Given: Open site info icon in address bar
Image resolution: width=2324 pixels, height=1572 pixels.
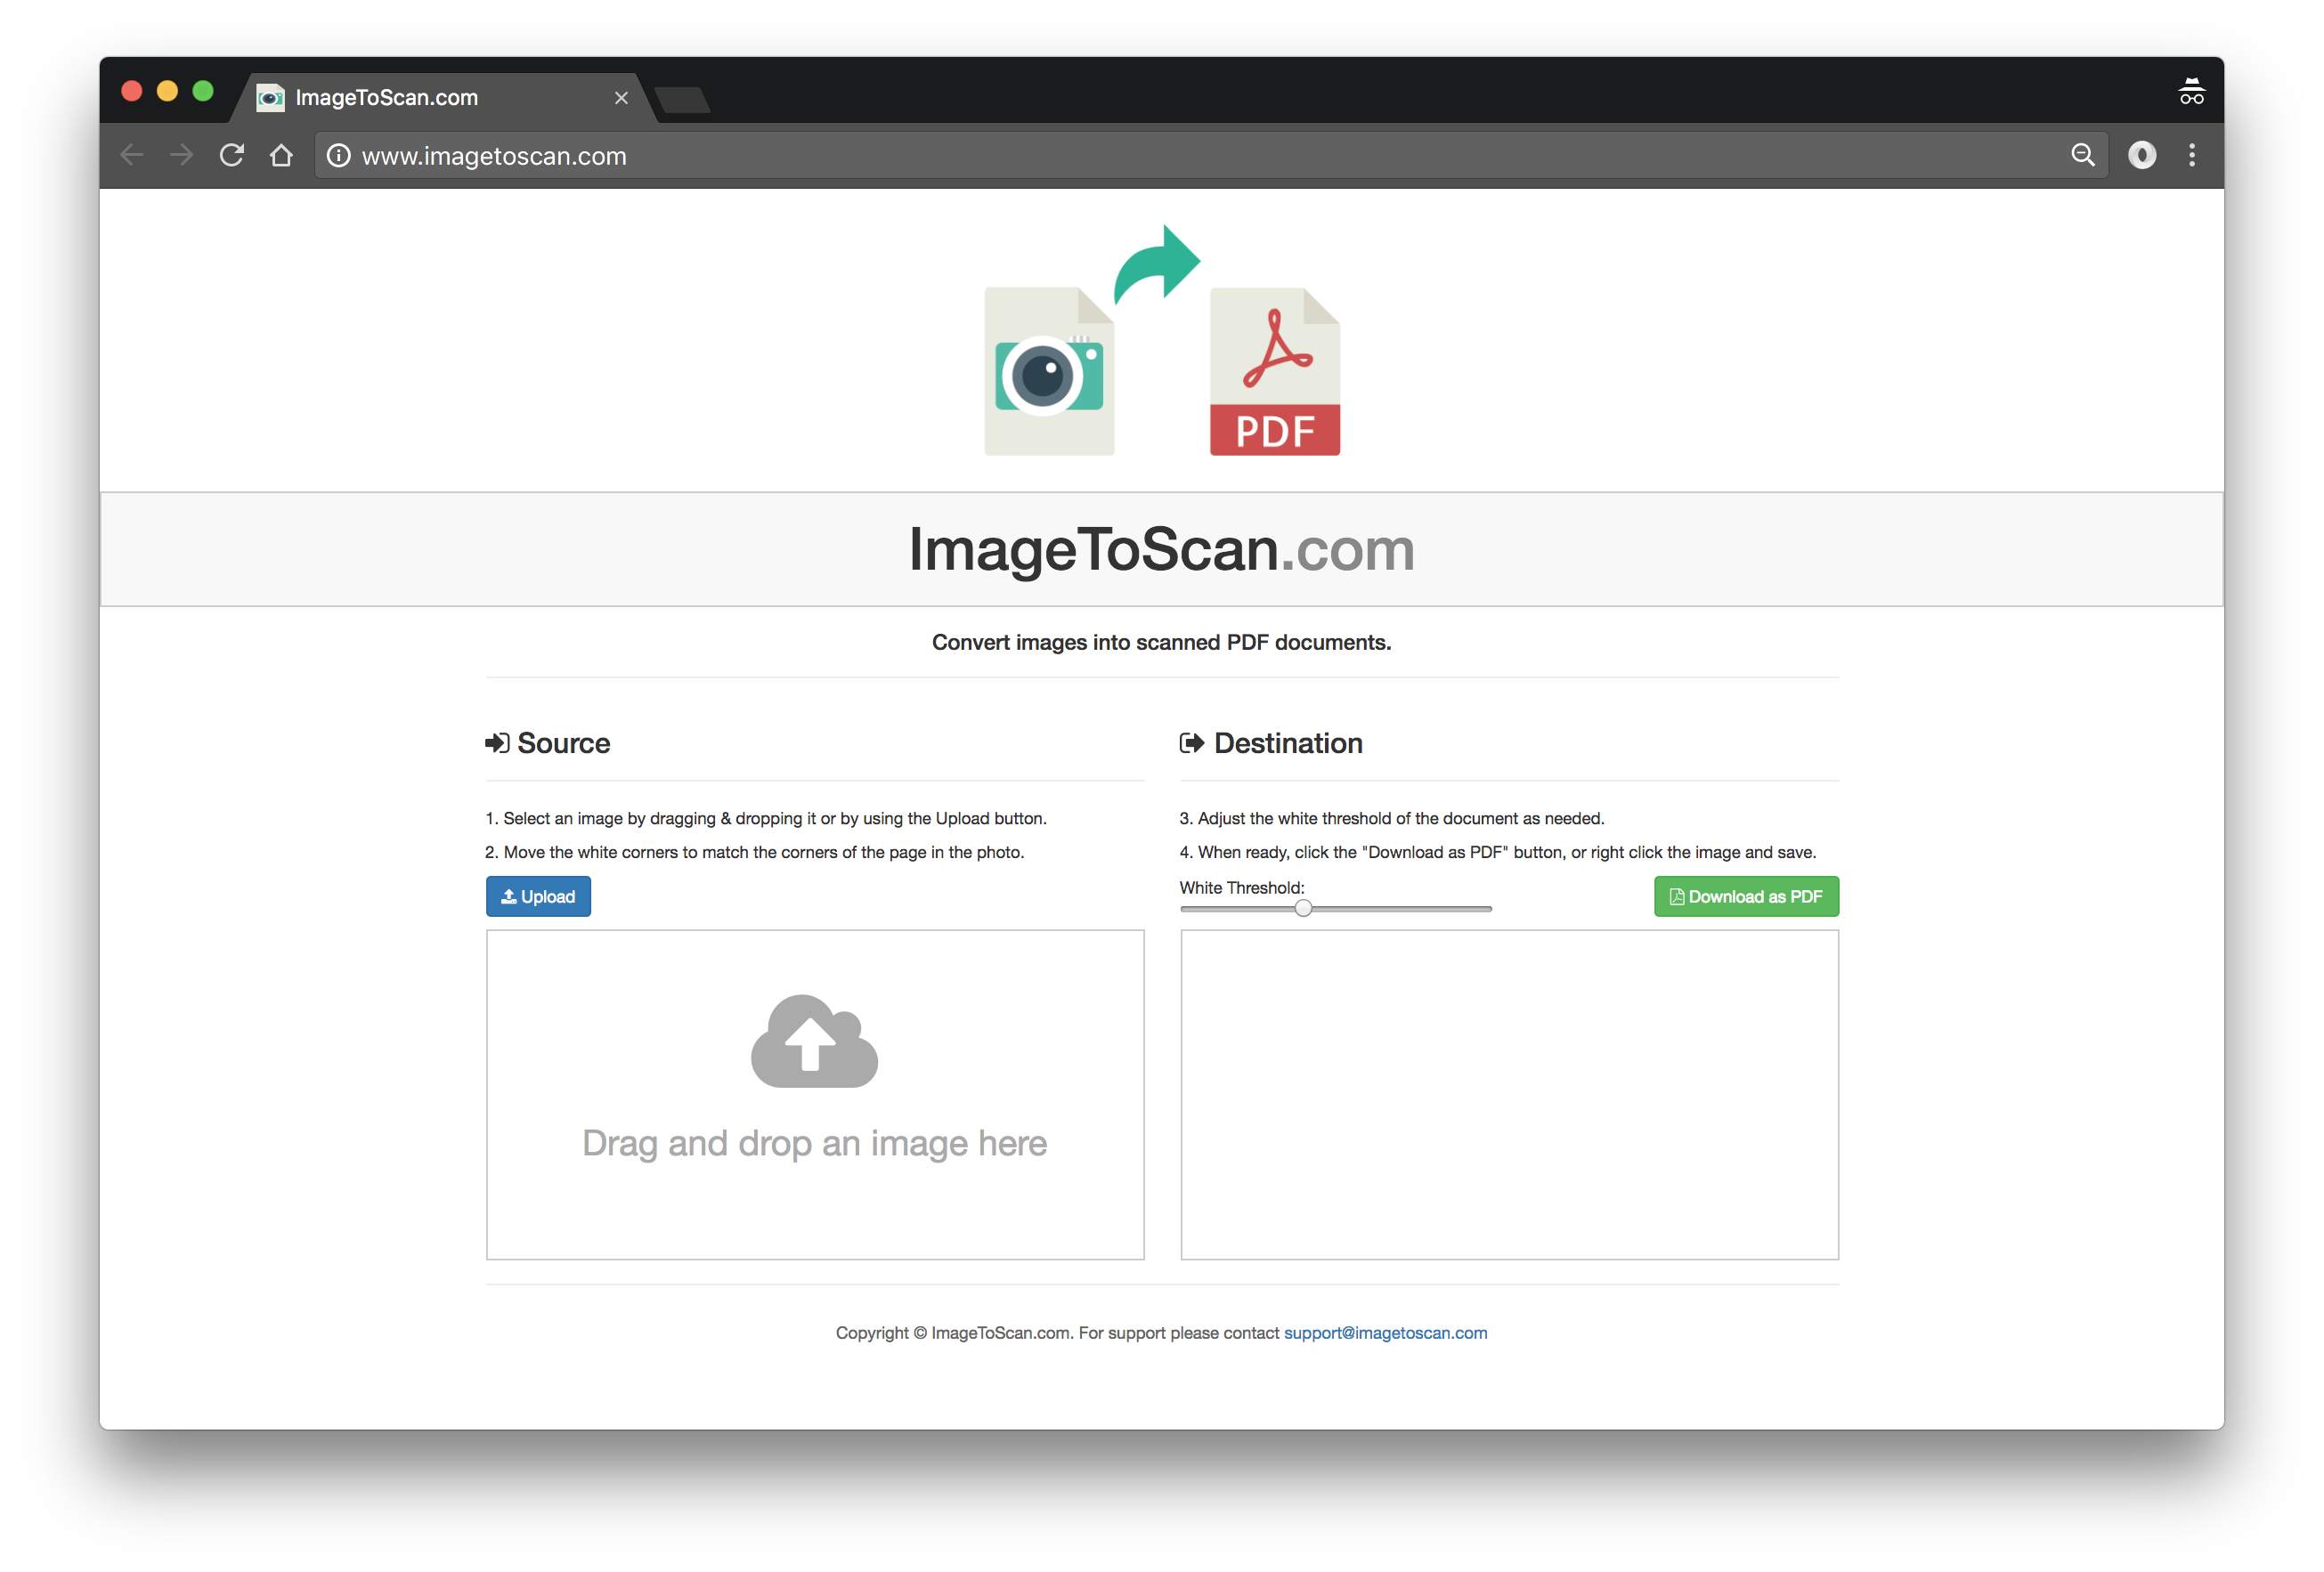Looking at the screenshot, I should tap(339, 156).
